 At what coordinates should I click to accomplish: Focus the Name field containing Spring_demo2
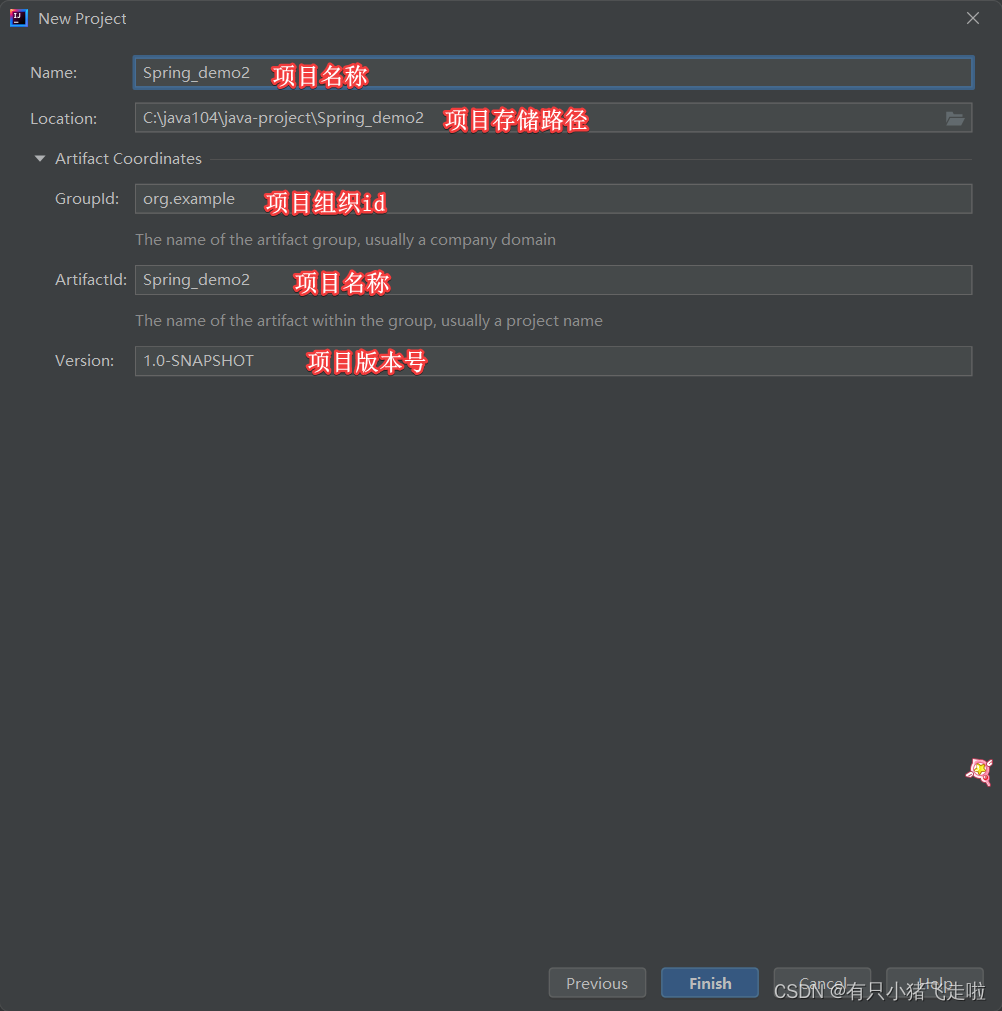click(553, 73)
